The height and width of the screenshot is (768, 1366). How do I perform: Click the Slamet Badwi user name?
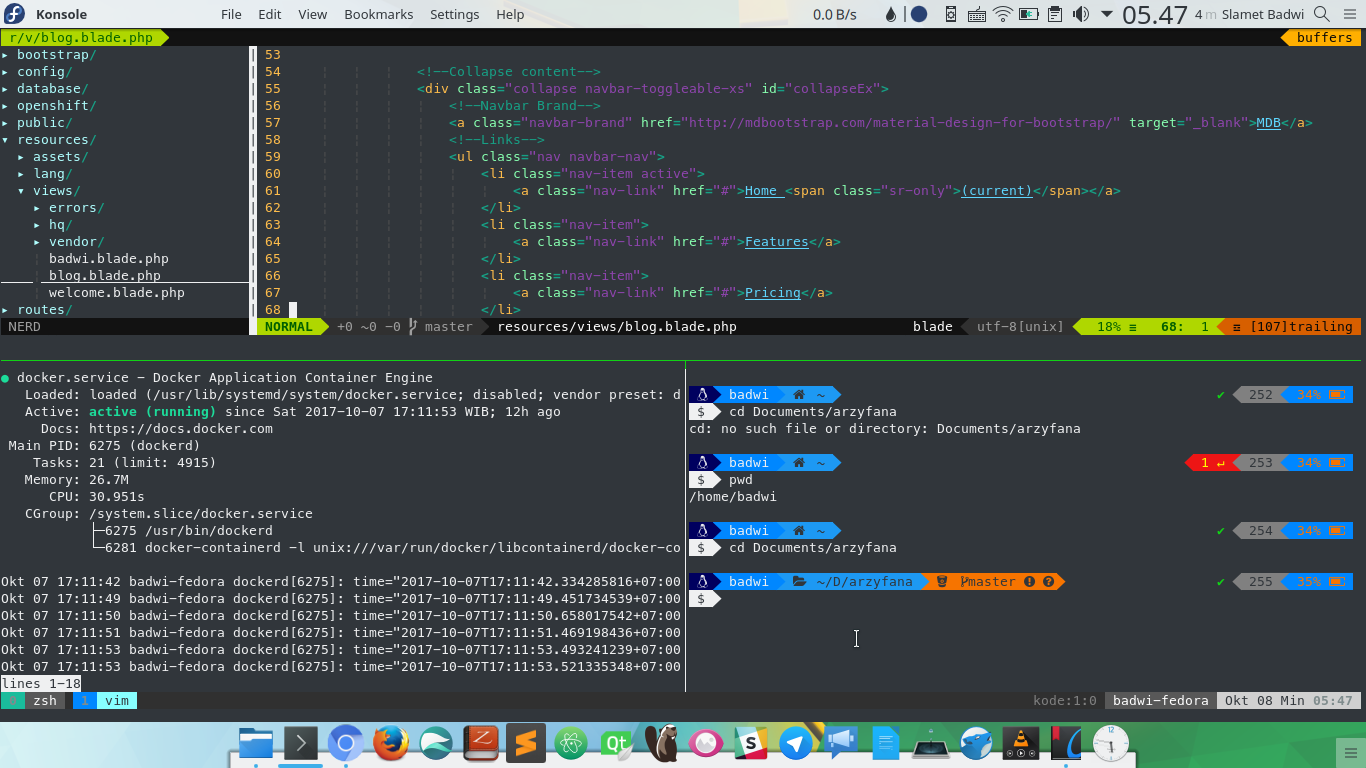pyautogui.click(x=1263, y=14)
